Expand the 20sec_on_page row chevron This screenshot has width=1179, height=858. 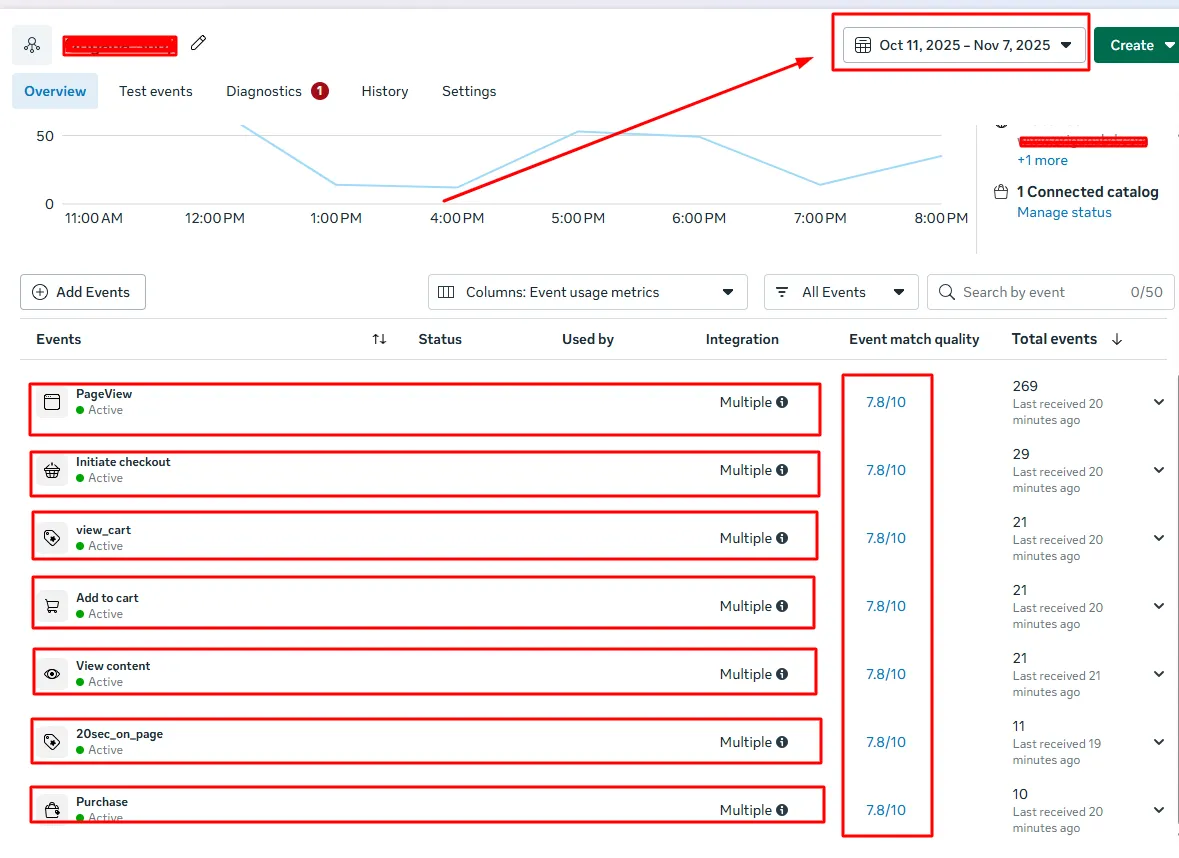click(1159, 742)
